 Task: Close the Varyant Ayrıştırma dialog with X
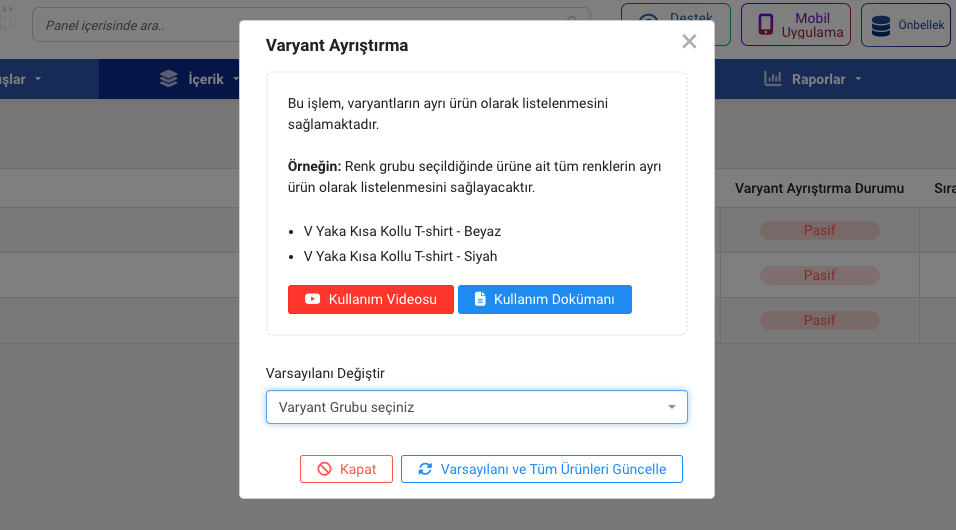pos(689,41)
